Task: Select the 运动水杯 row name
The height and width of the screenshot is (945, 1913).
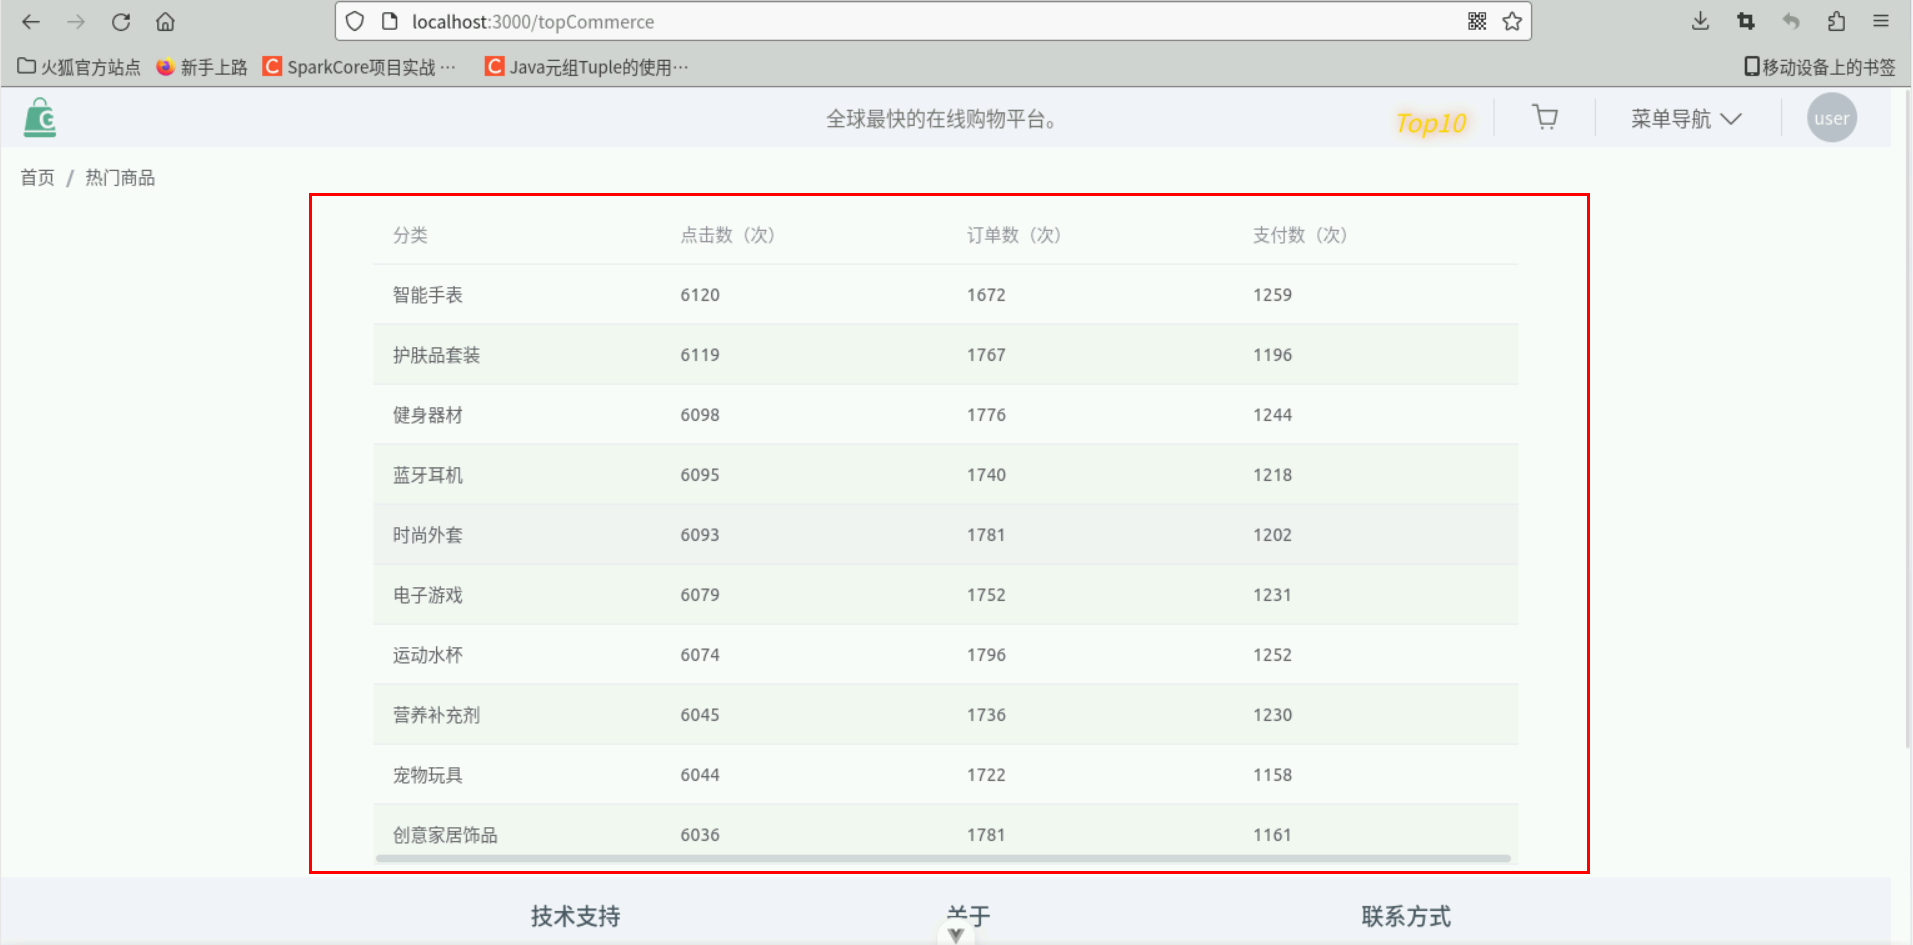Action: (428, 655)
